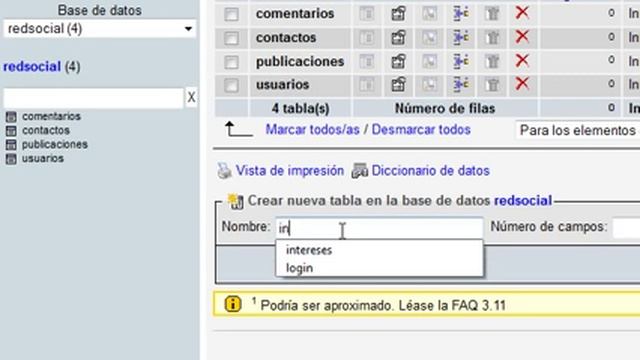Open Search icon for usuarios row
640x360 pixels.
click(429, 85)
